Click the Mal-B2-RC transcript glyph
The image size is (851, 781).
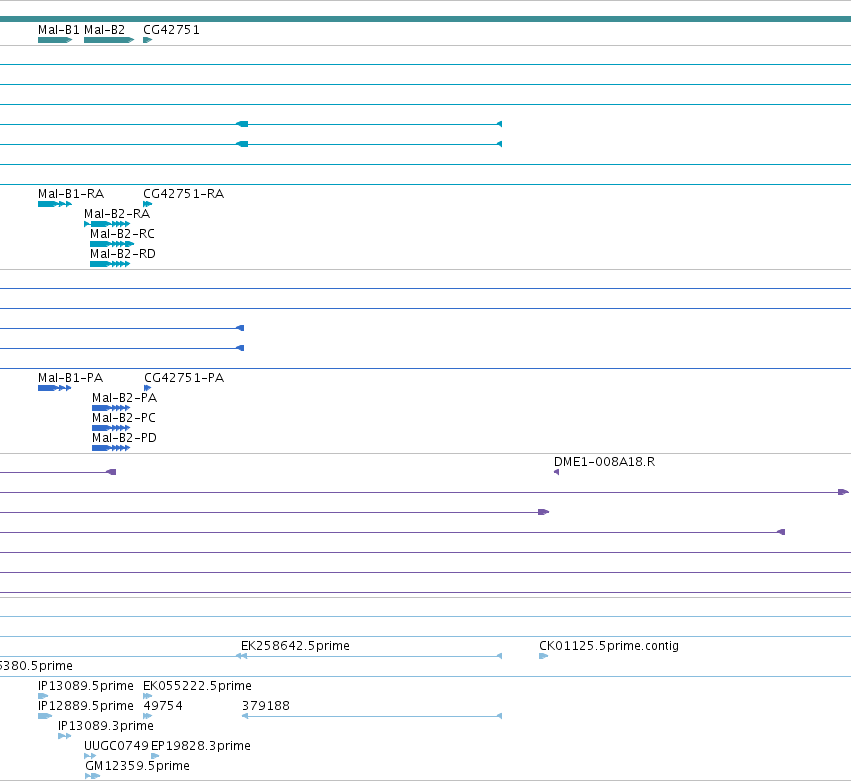[x=112, y=244]
